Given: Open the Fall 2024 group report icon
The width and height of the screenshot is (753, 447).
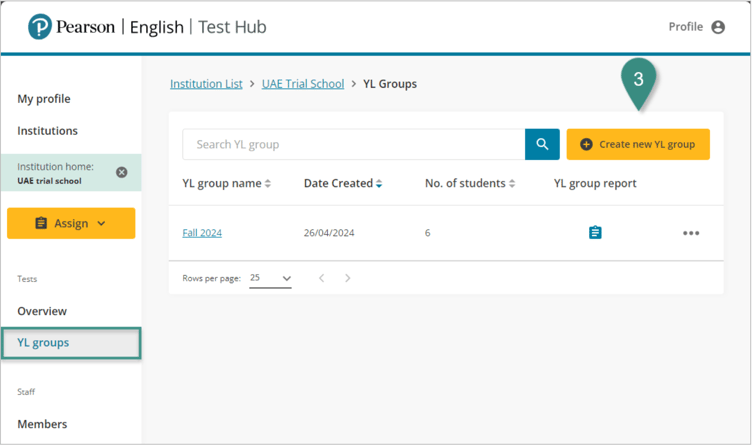Looking at the screenshot, I should tap(595, 233).
